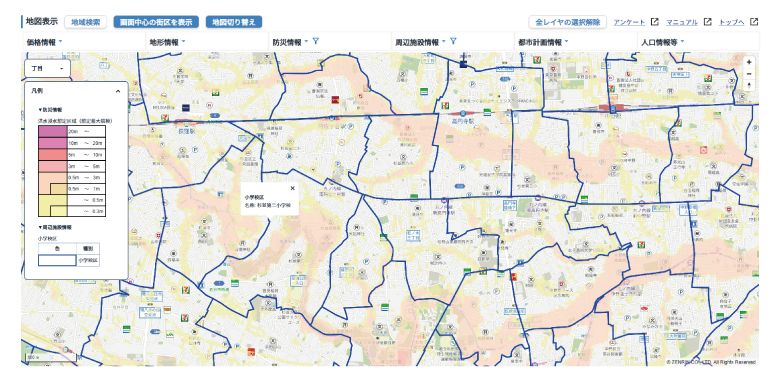Collapse the ▼周辺施設情報 legend section
The height and width of the screenshot is (380, 780).
click(x=55, y=227)
